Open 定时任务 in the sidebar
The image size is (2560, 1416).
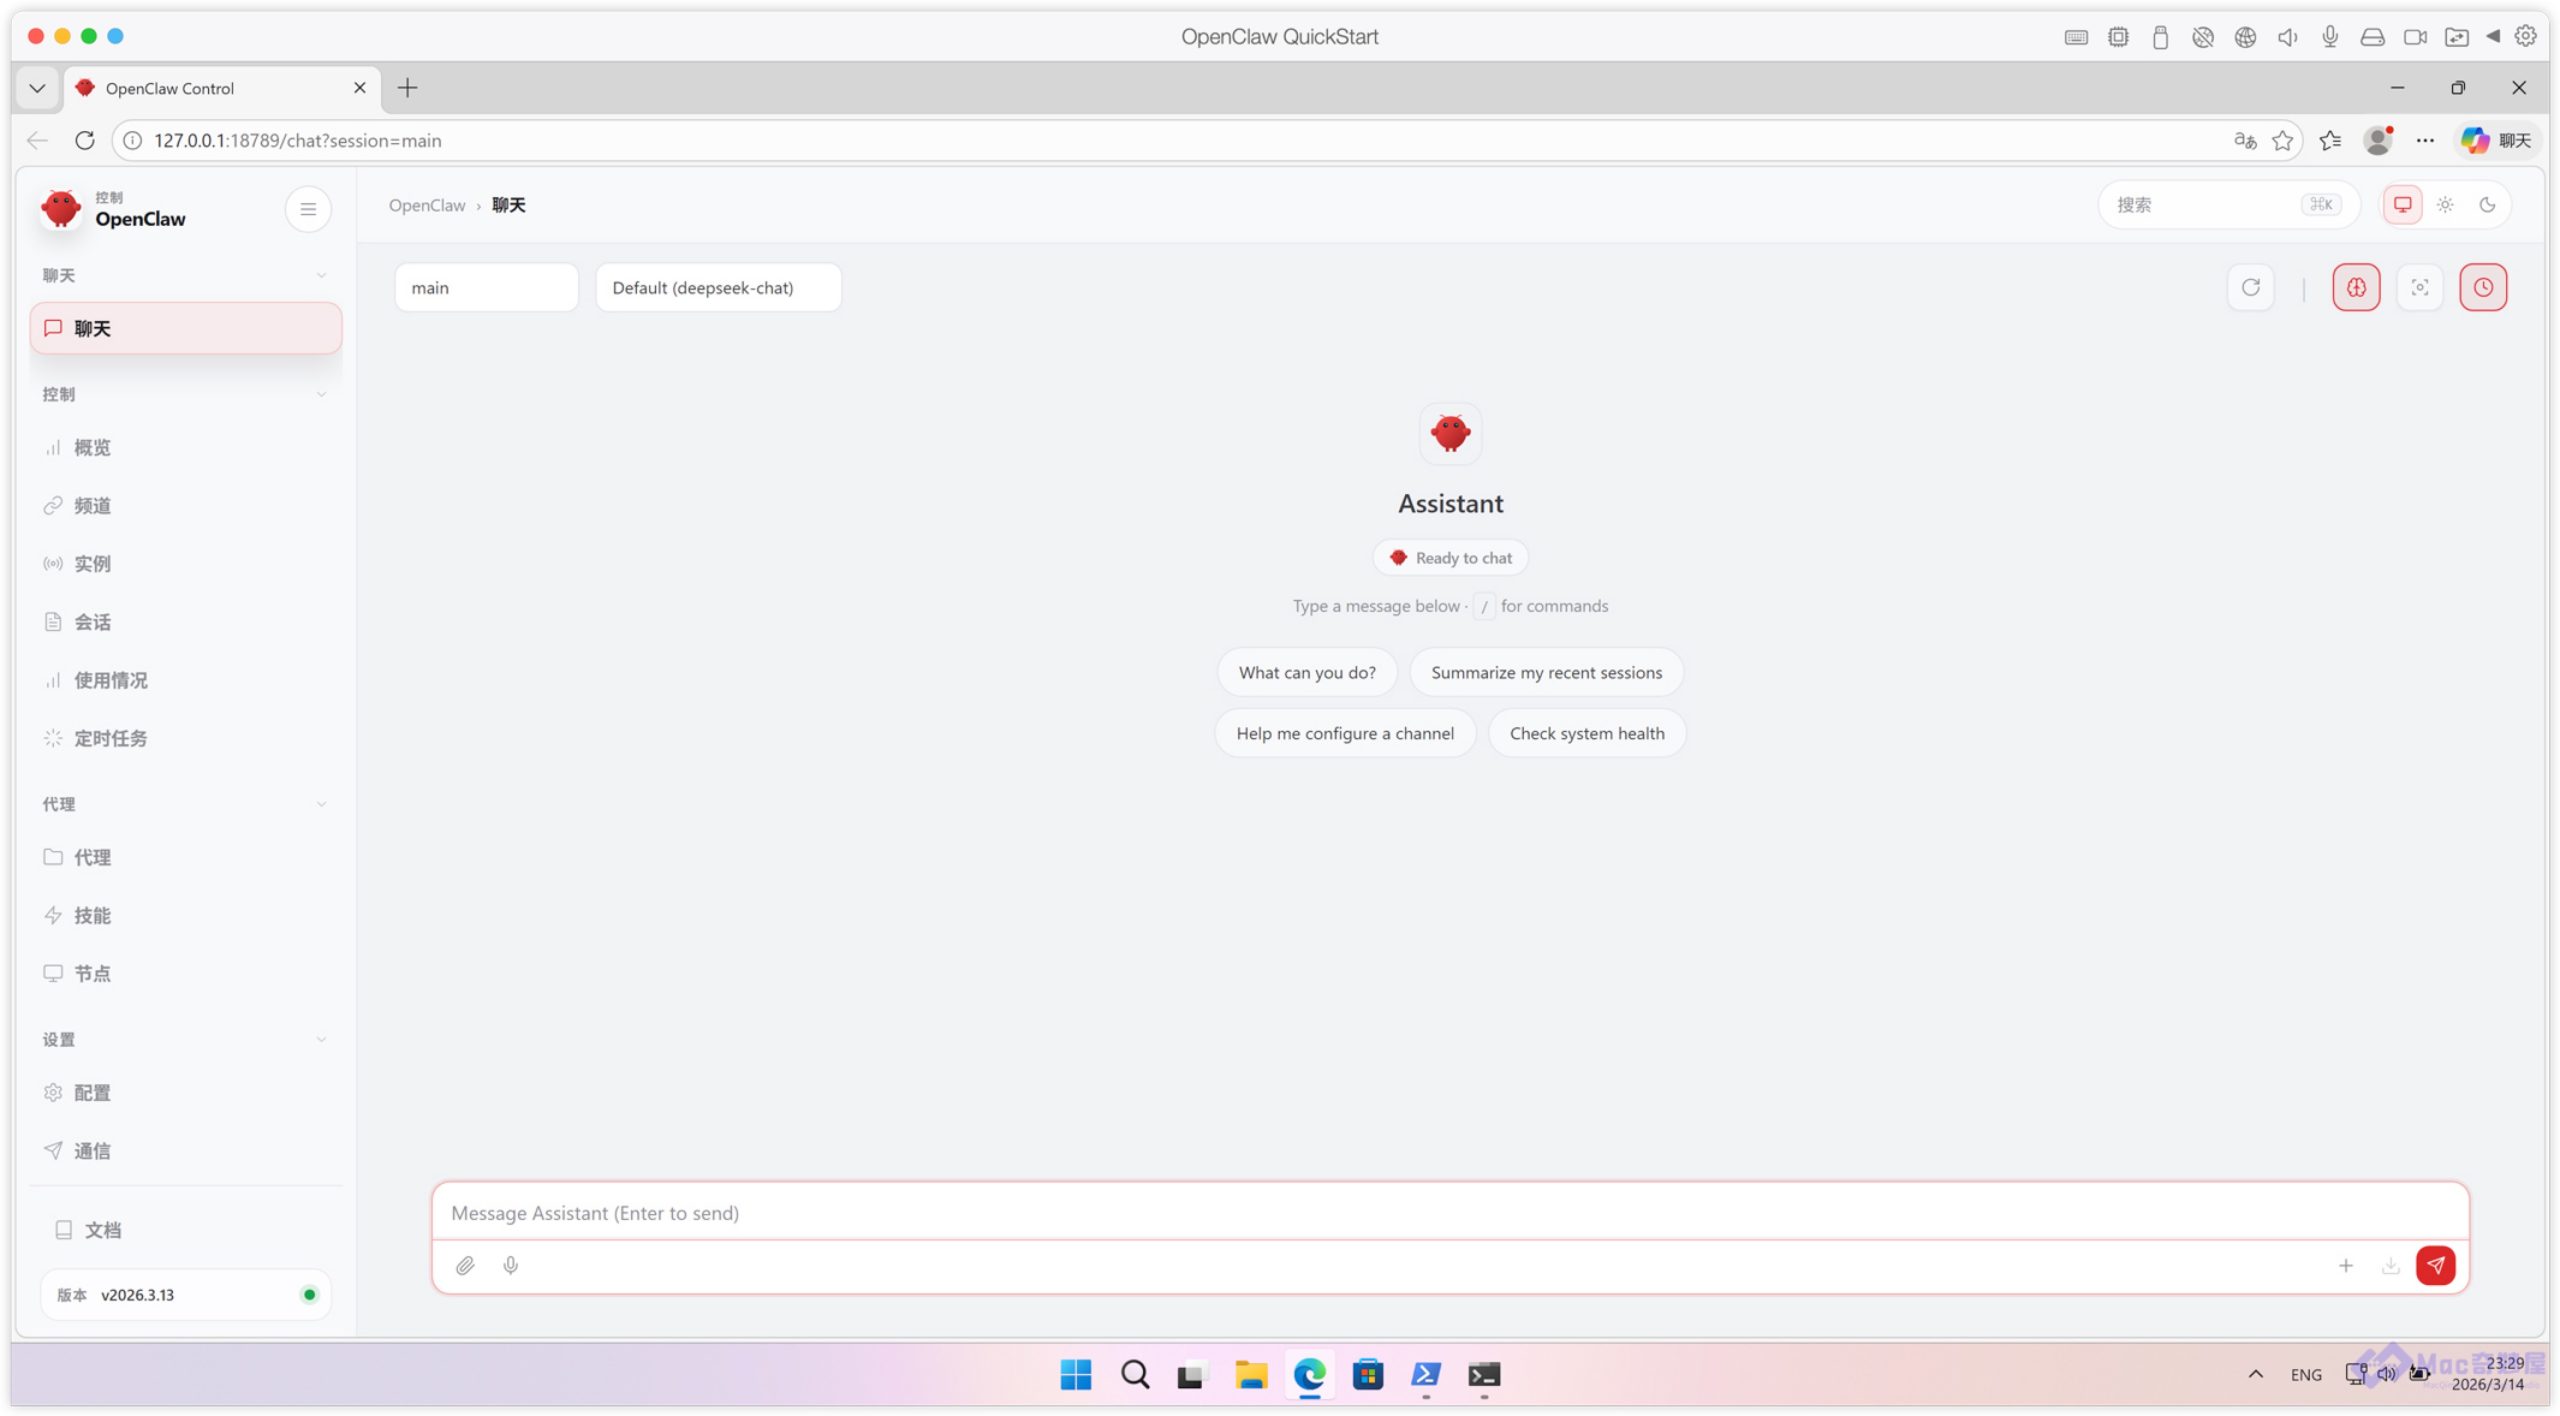110,738
